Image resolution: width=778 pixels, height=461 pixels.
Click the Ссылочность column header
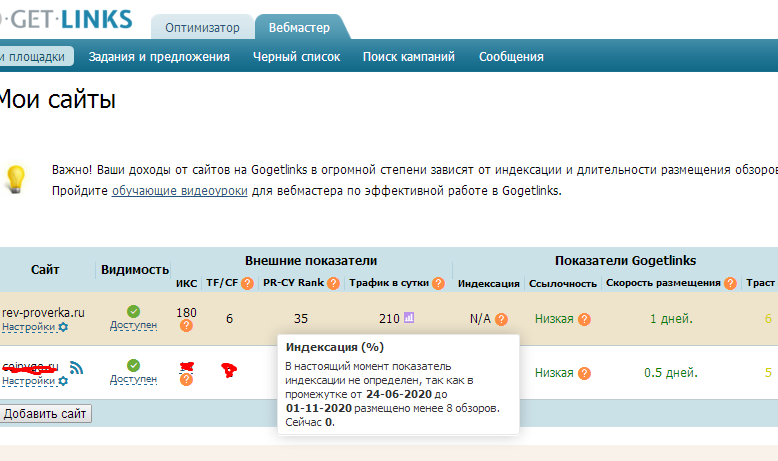coord(563,283)
